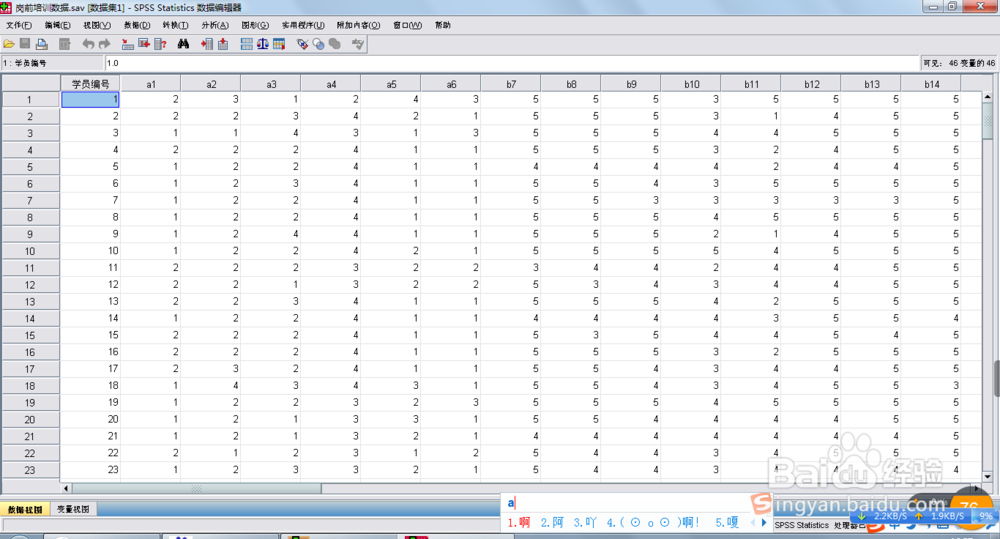Click the Show All Variables icon

pyautogui.click(x=335, y=44)
